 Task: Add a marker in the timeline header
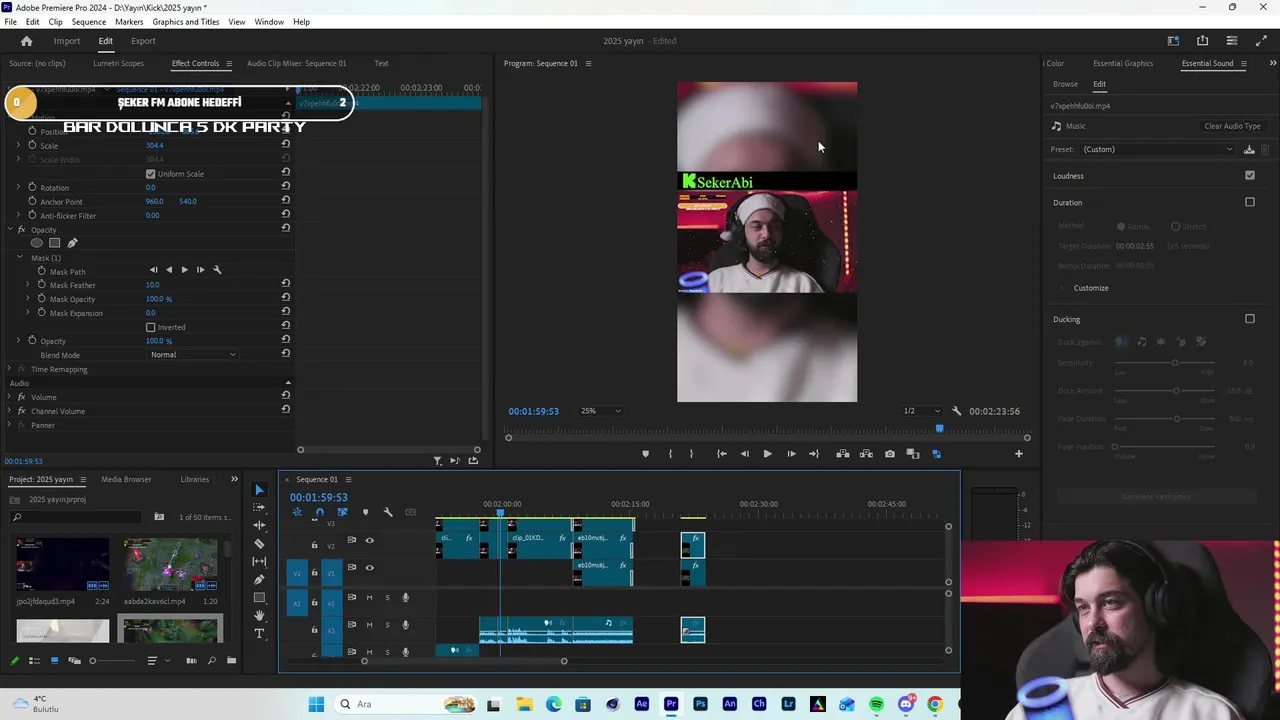coord(365,512)
